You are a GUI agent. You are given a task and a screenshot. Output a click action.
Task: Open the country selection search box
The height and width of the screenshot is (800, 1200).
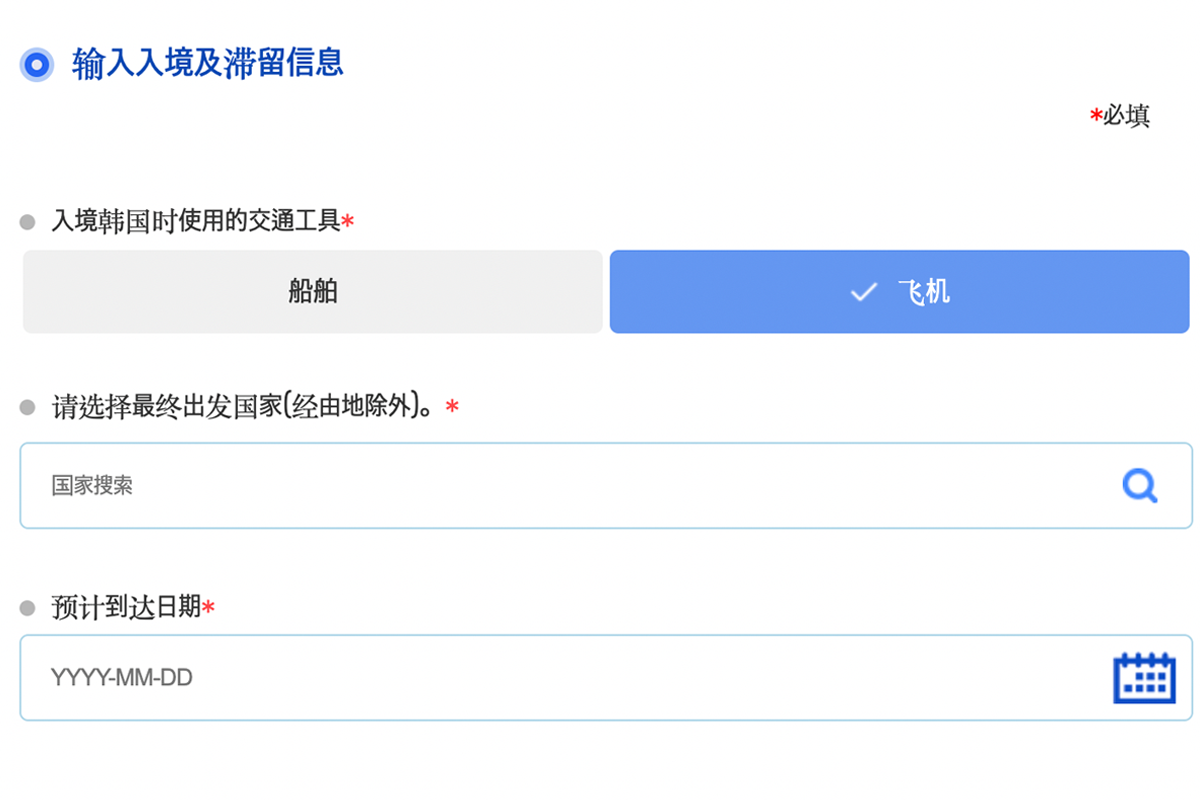(600, 486)
